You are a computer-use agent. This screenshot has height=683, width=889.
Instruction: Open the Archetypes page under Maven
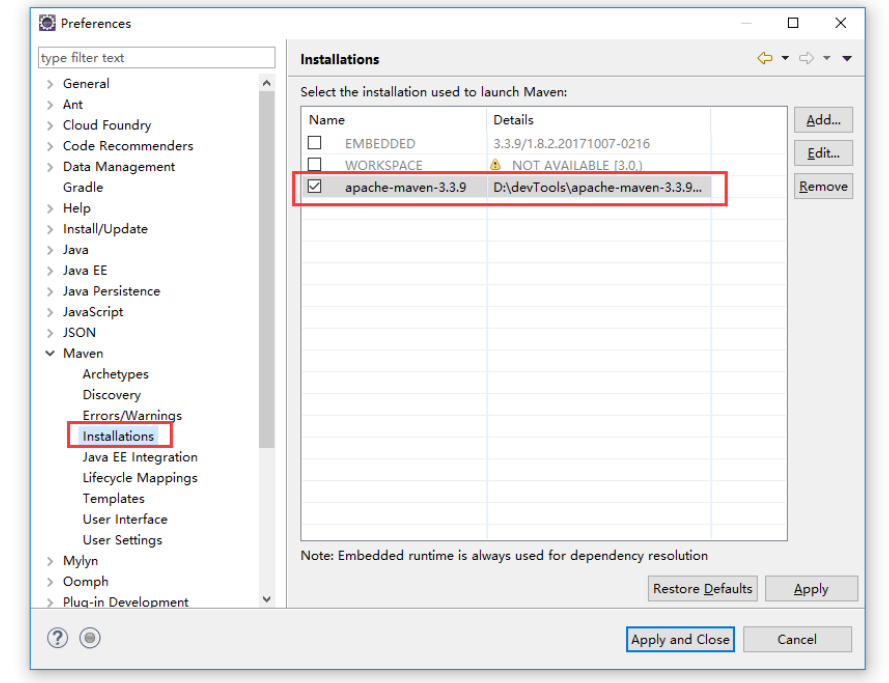tap(116, 374)
